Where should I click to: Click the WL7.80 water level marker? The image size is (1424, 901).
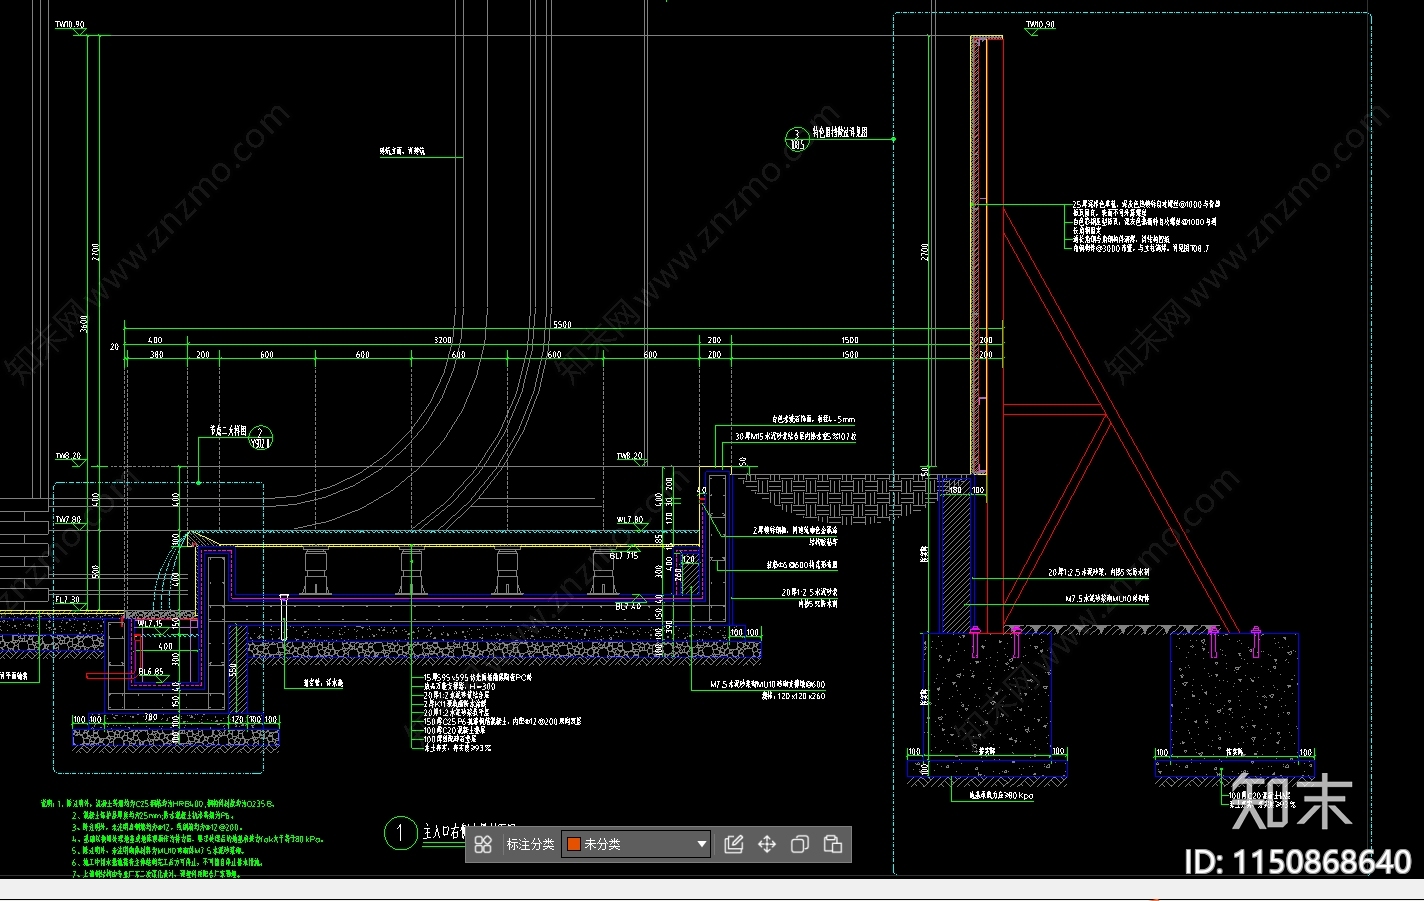(629, 520)
